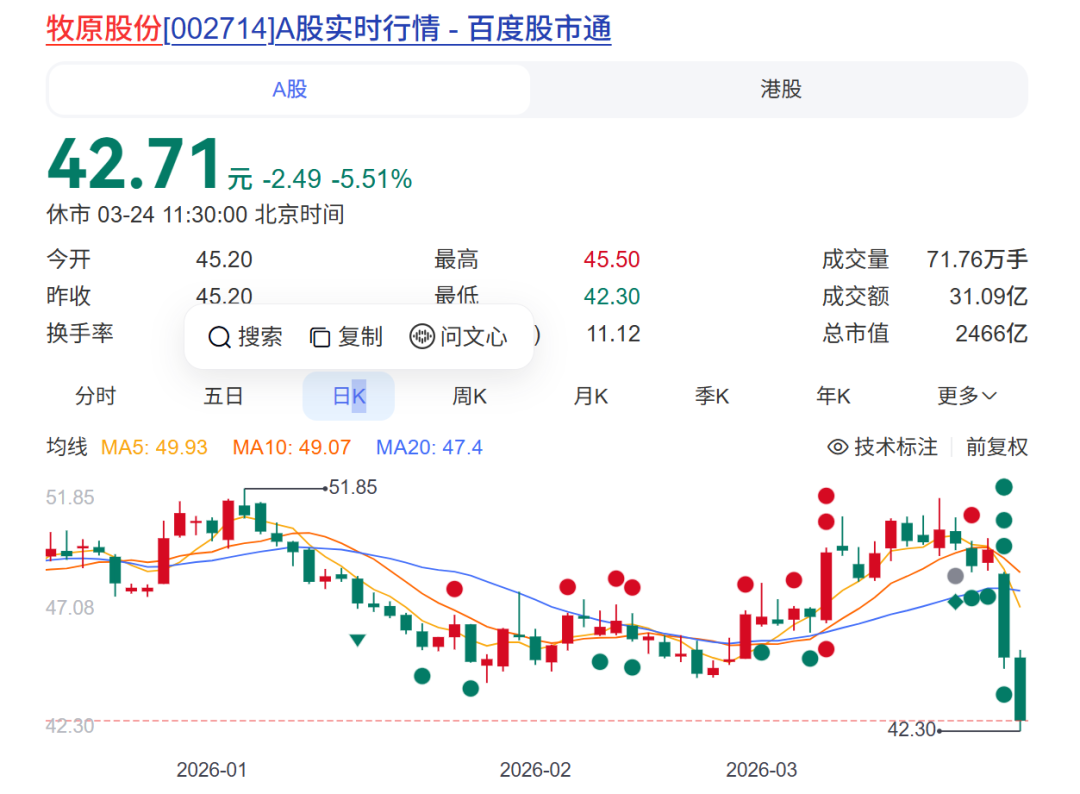Click the 42.30 dashed low-price line
The height and width of the screenshot is (794, 1080).
click(500, 722)
